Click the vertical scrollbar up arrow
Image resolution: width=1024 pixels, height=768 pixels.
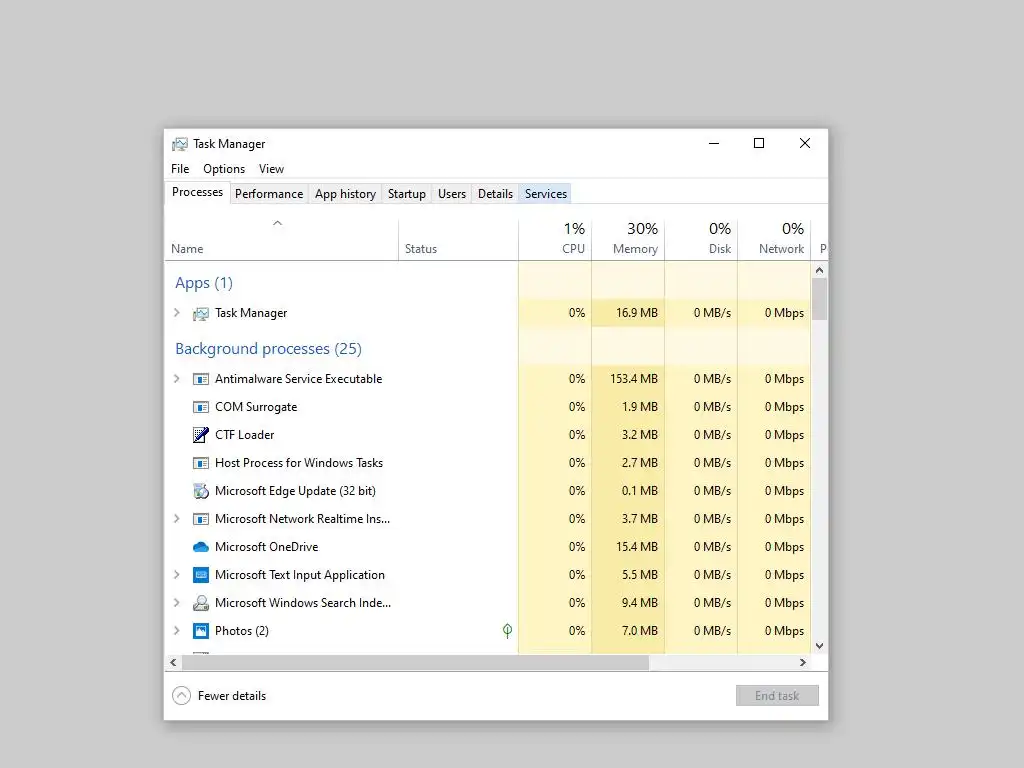[820, 270]
